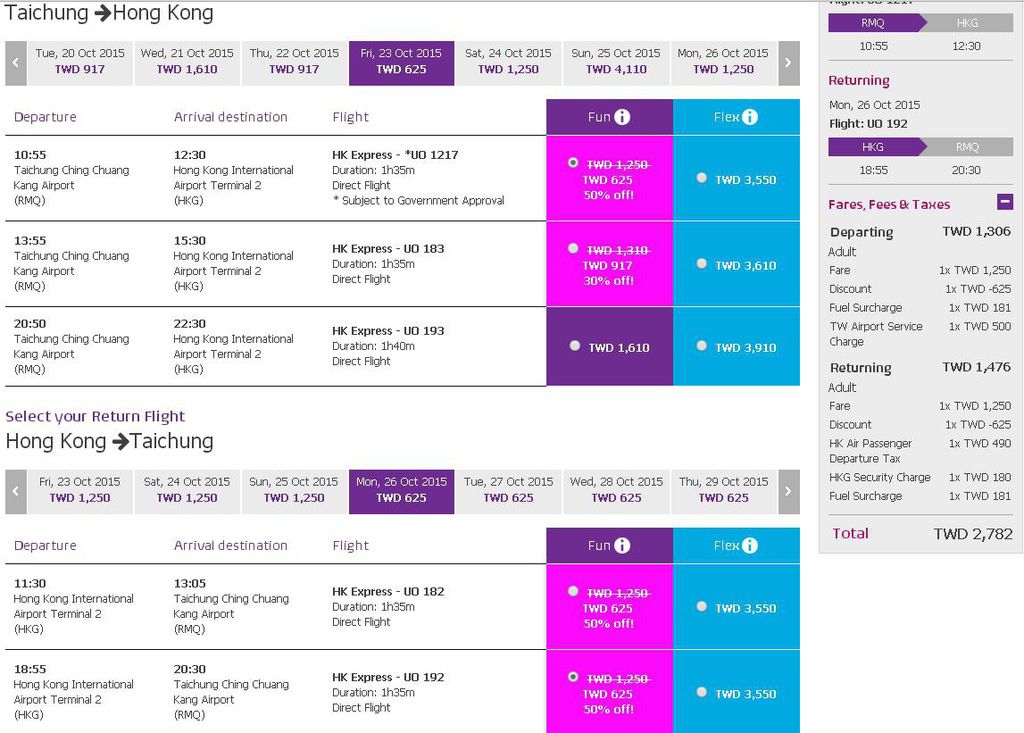Click the info icon next to outbound Flex
The width and height of the screenshot is (1024, 733).
point(750,117)
